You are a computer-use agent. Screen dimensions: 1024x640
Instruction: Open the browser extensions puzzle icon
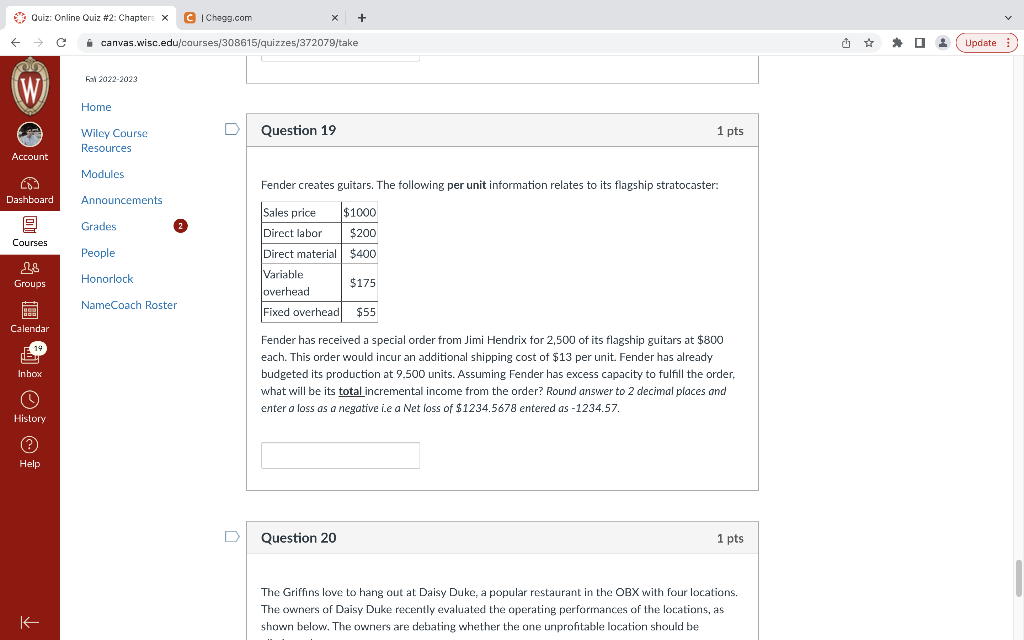point(897,42)
